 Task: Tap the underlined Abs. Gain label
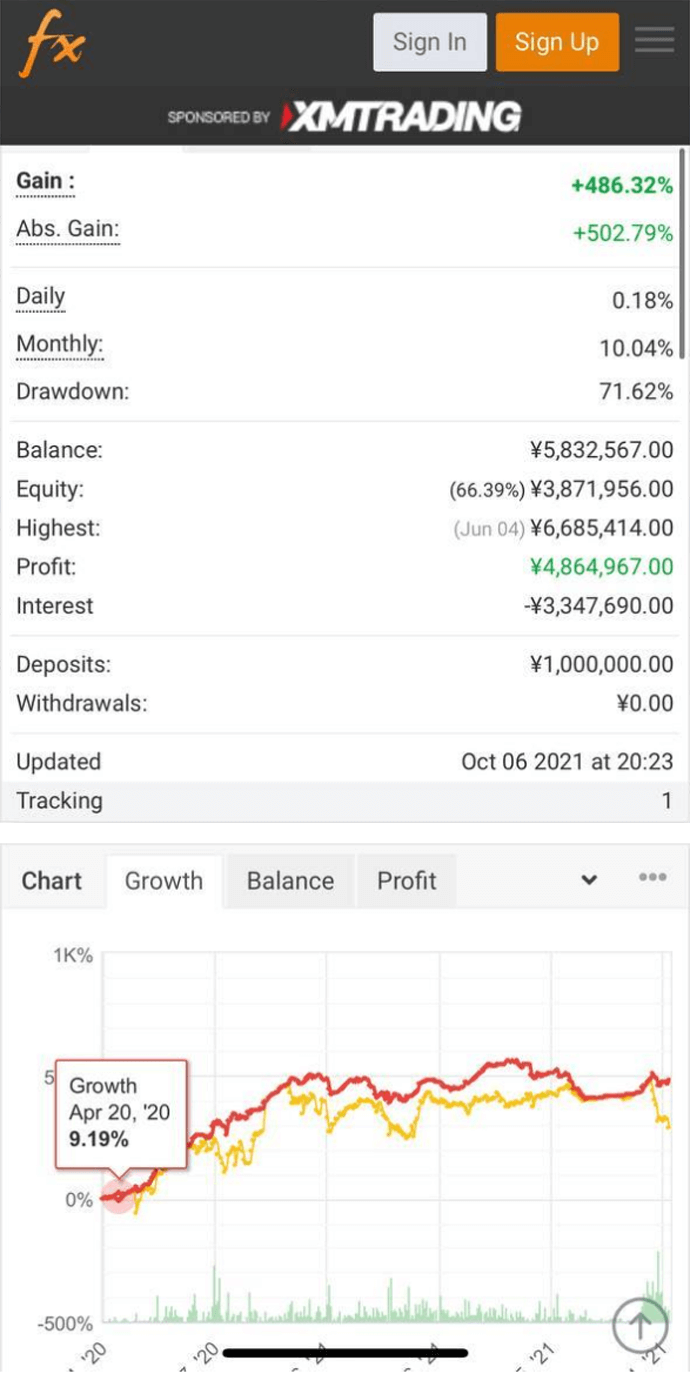pos(67,230)
